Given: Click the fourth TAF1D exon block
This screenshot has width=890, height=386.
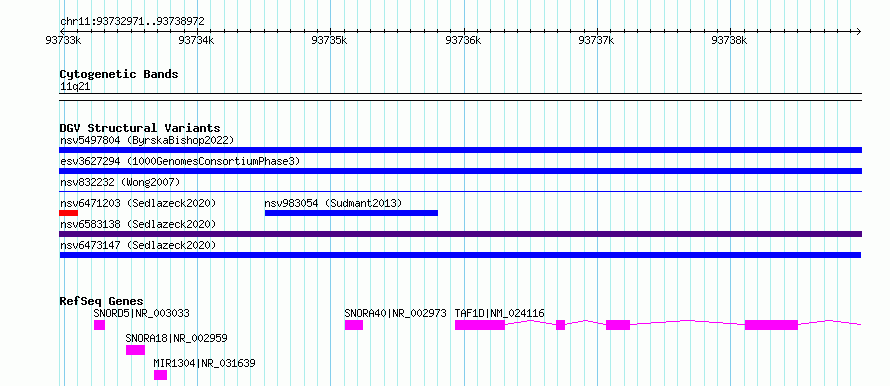Looking at the screenshot, I should click(771, 325).
